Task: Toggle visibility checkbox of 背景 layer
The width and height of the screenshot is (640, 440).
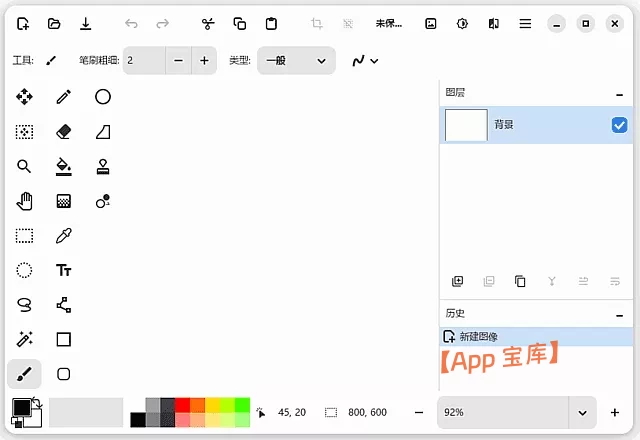Action: (619, 125)
